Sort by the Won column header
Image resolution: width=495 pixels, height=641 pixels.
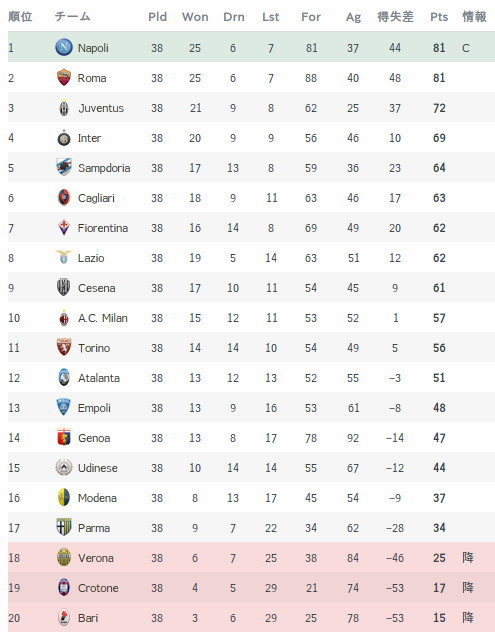click(x=195, y=17)
